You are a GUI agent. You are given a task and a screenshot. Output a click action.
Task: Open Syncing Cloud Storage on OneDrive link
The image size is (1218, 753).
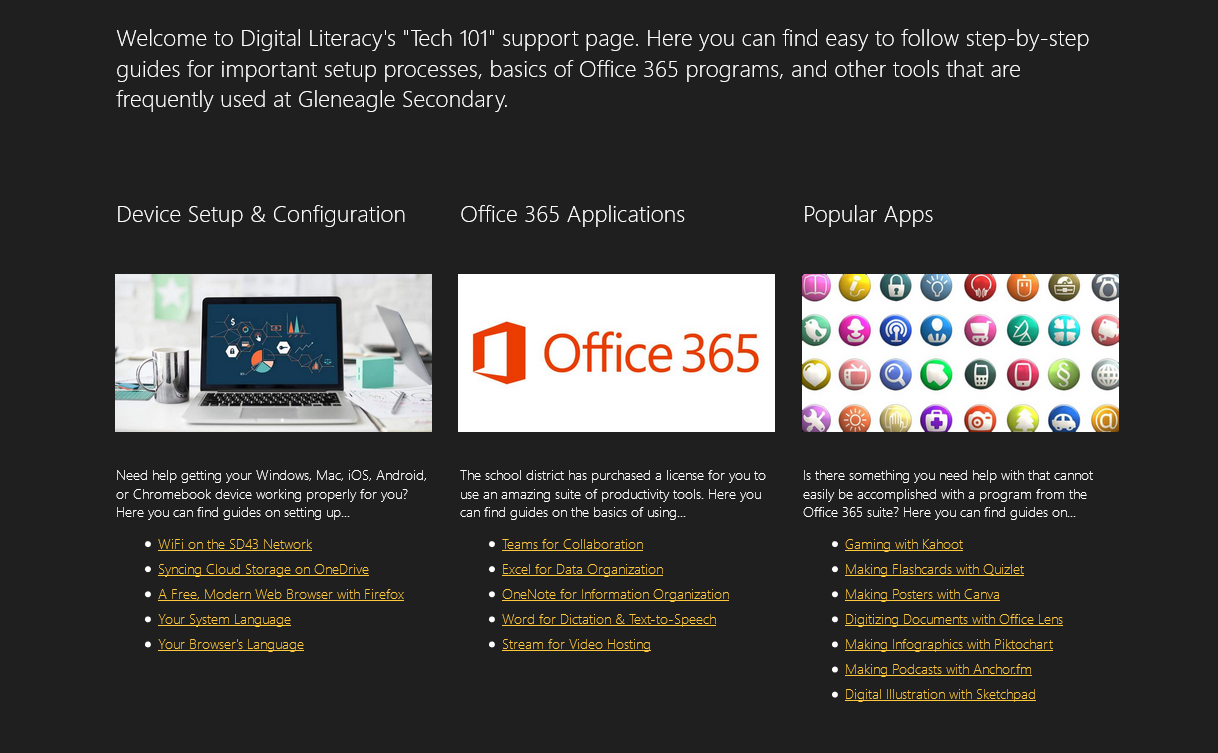tap(263, 569)
